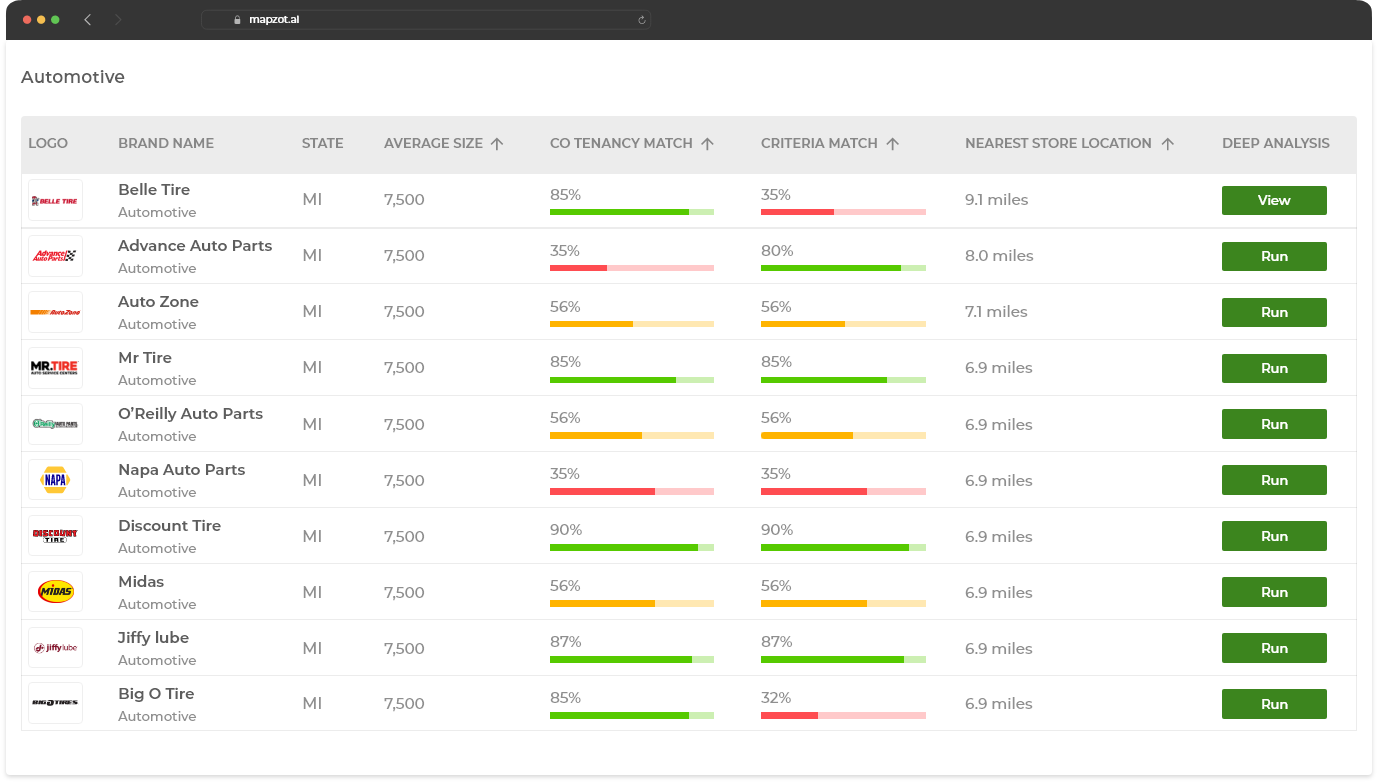This screenshot has width=1378, height=783.
Task: Click Jiffy lube 87% co tenancy value
Action: tap(566, 642)
